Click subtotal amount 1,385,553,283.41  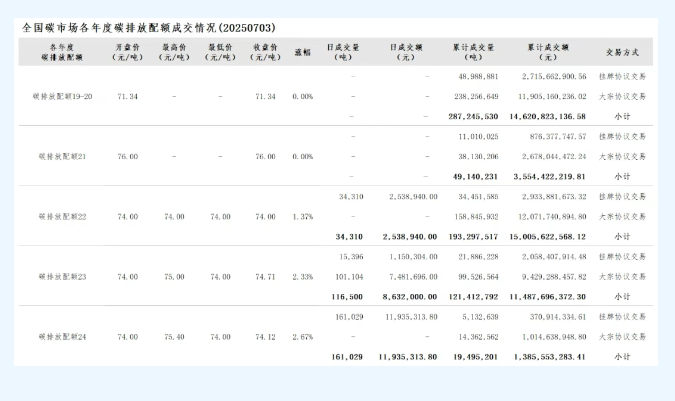coord(549,357)
